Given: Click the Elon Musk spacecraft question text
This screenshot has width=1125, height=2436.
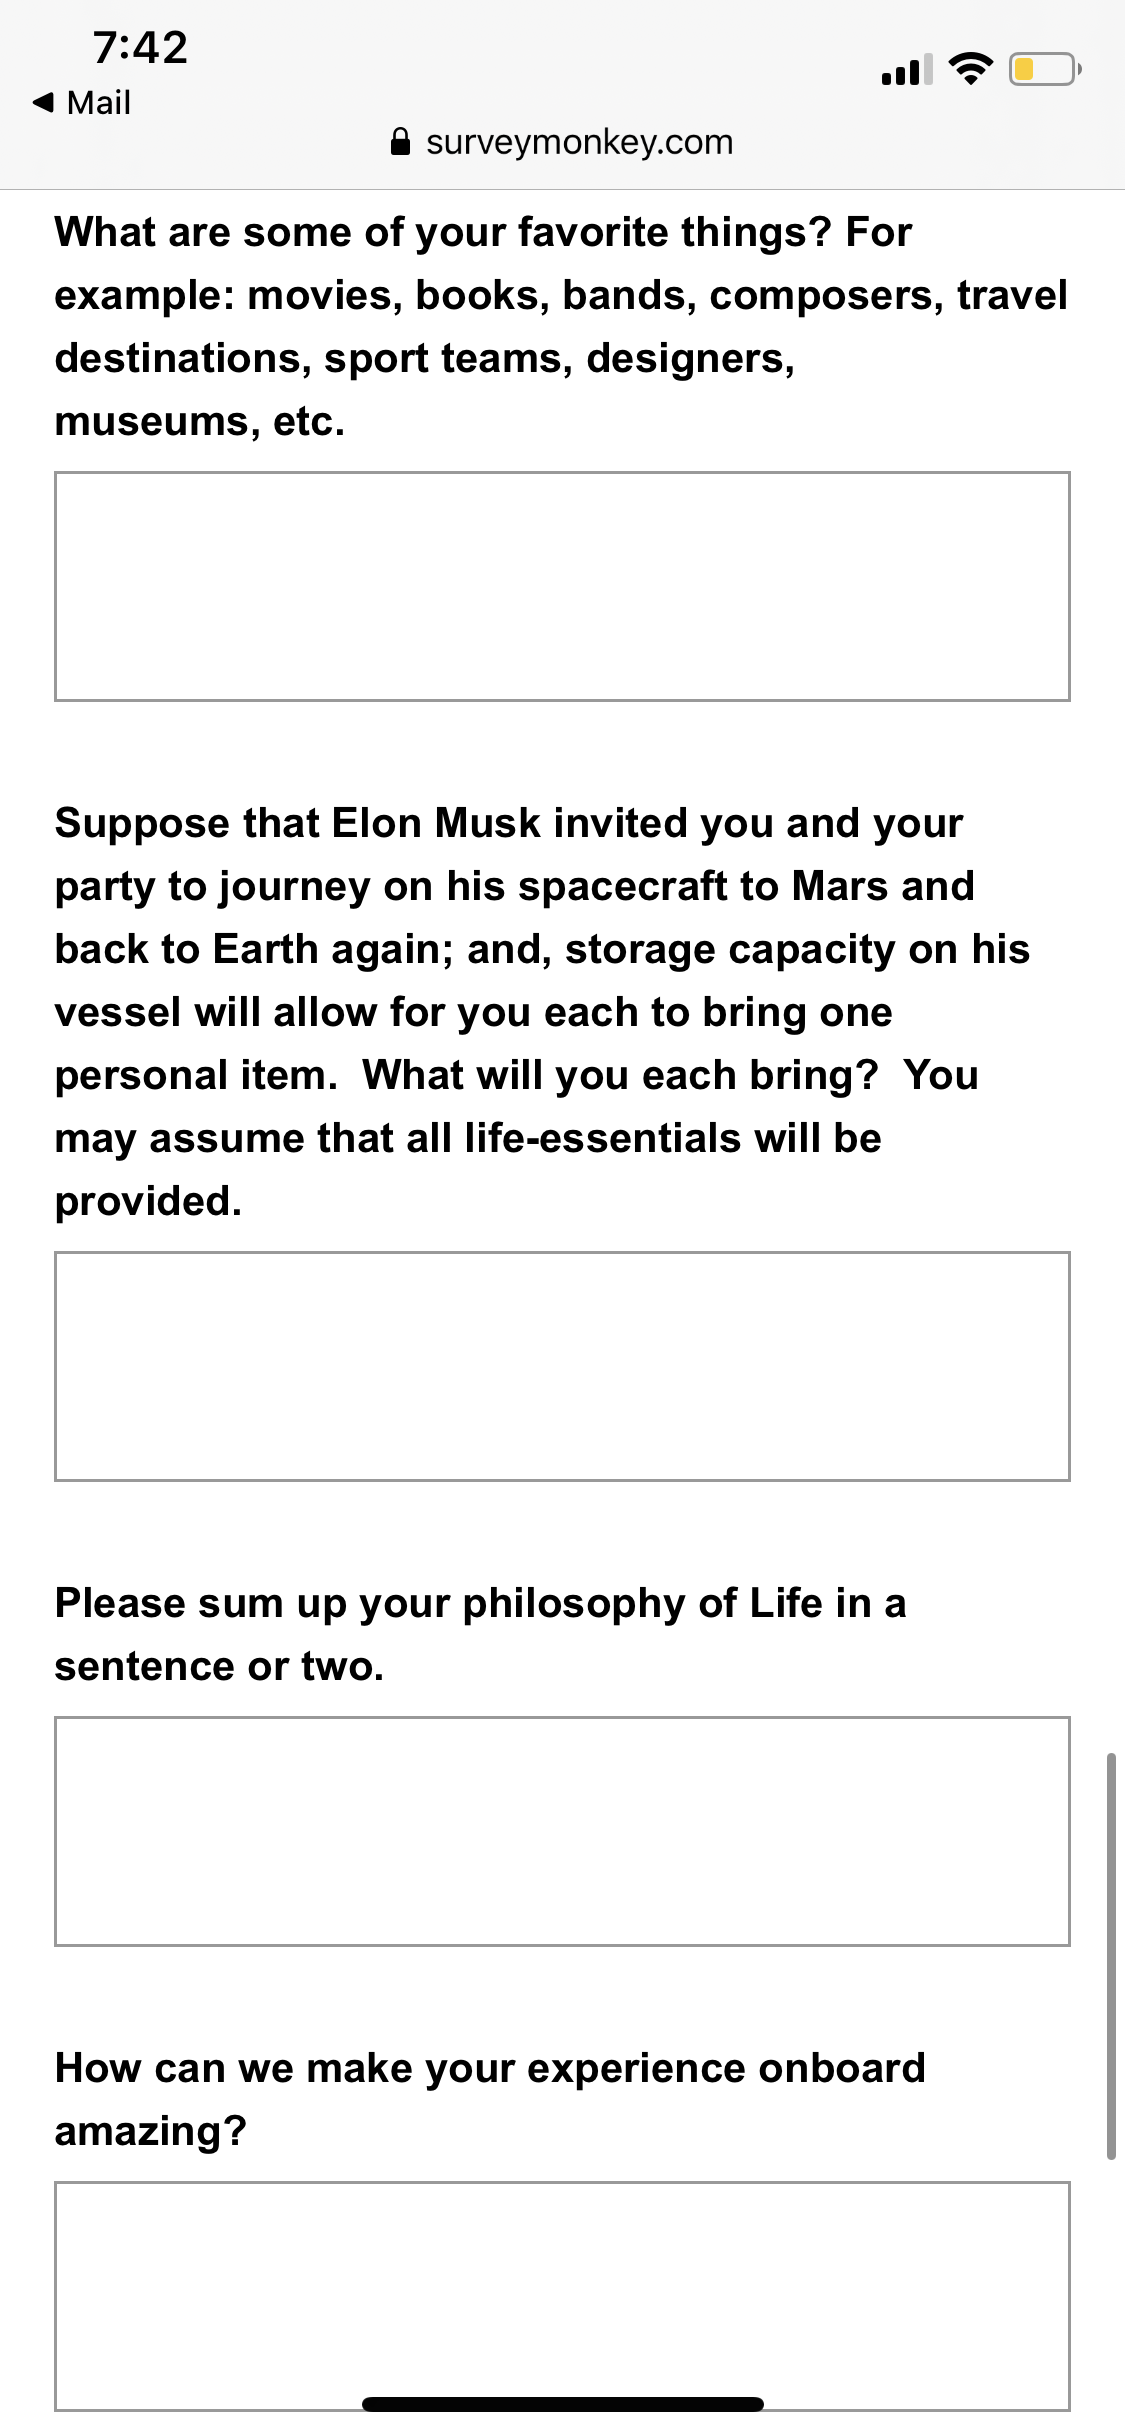Looking at the screenshot, I should (x=542, y=1011).
